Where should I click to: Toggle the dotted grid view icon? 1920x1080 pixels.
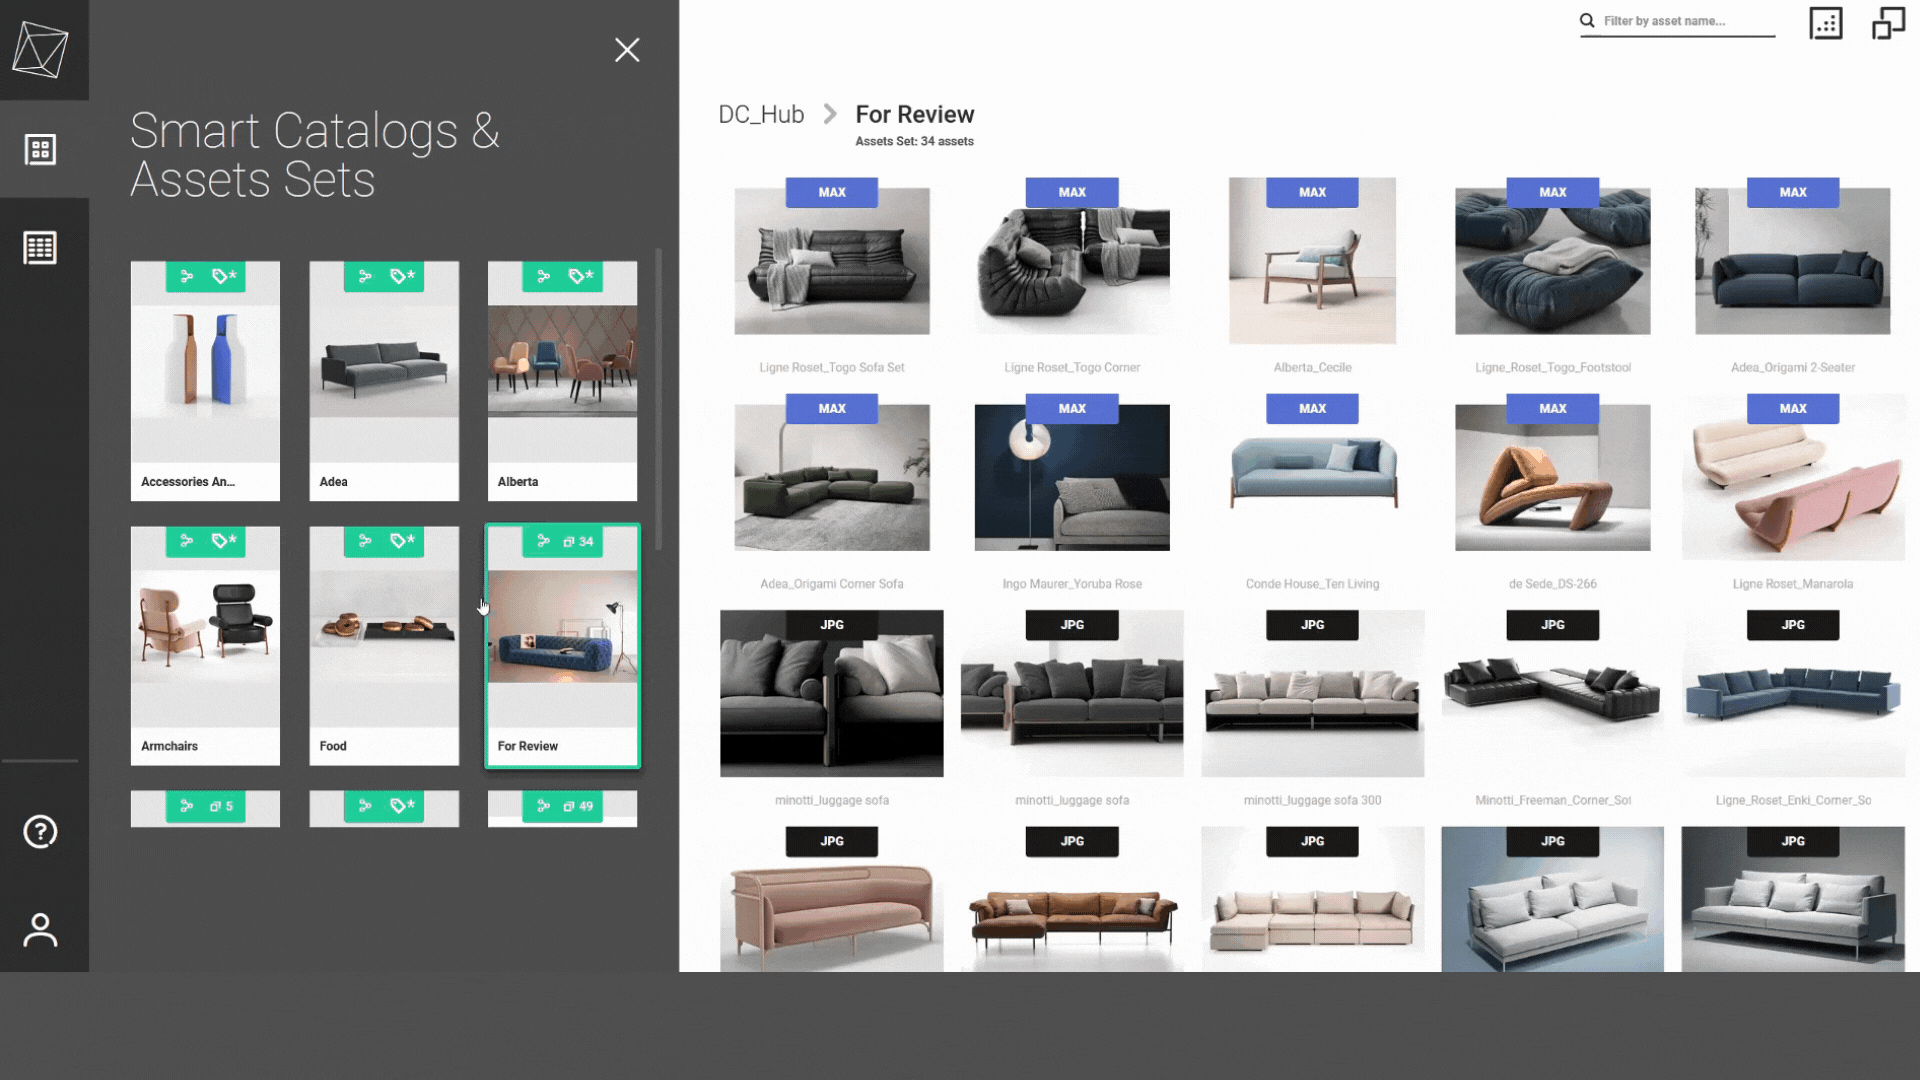point(1826,23)
